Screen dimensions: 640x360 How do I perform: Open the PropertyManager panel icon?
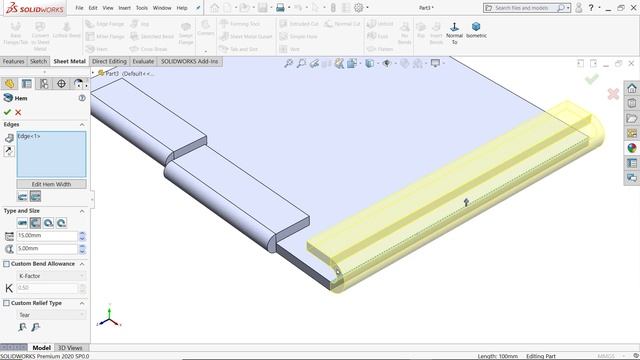27,84
